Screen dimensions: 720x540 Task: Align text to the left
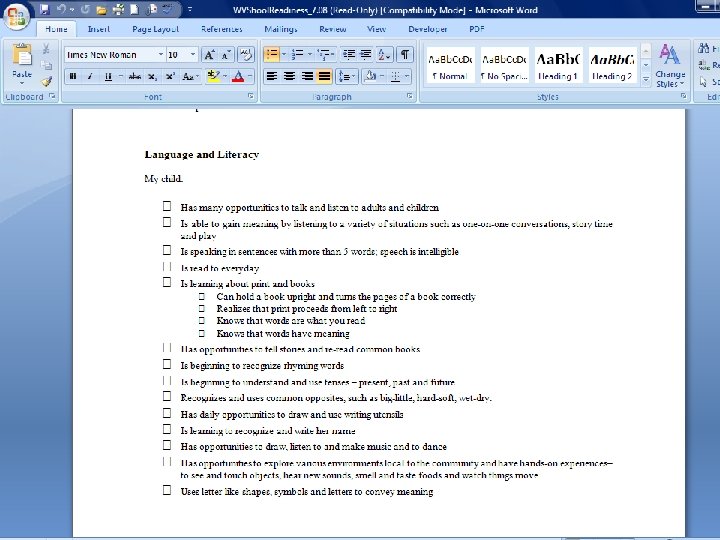click(272, 76)
